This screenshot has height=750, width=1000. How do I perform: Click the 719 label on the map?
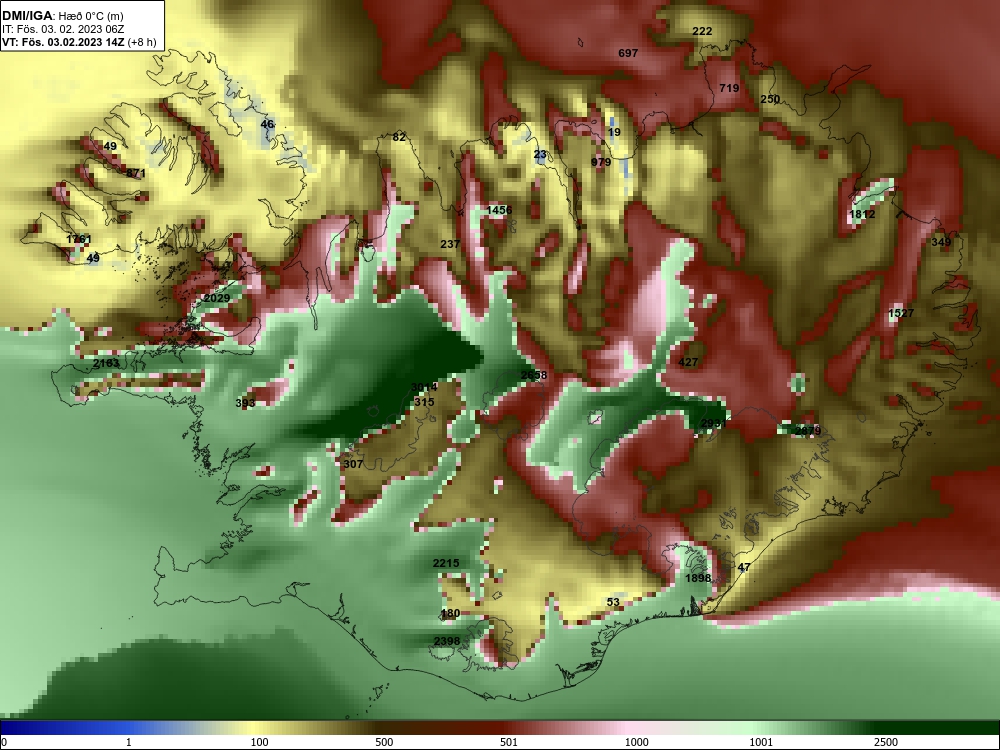pyautogui.click(x=729, y=88)
